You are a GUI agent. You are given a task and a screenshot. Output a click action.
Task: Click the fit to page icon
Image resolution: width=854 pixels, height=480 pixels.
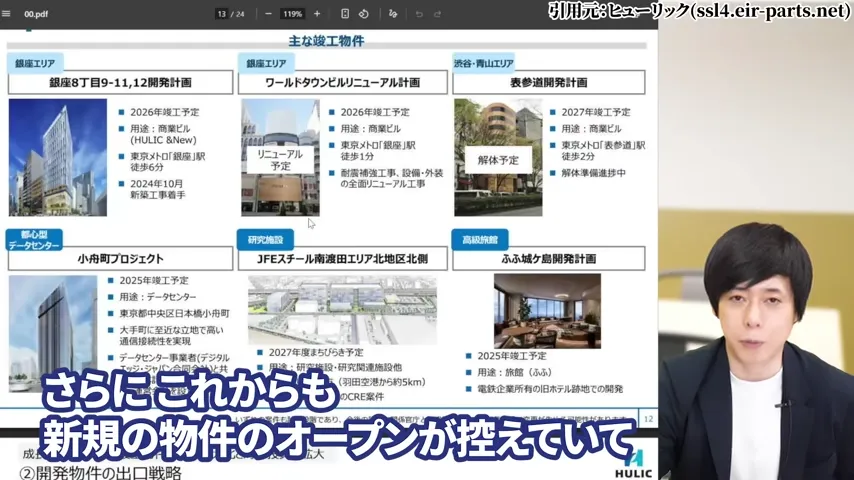(345, 14)
